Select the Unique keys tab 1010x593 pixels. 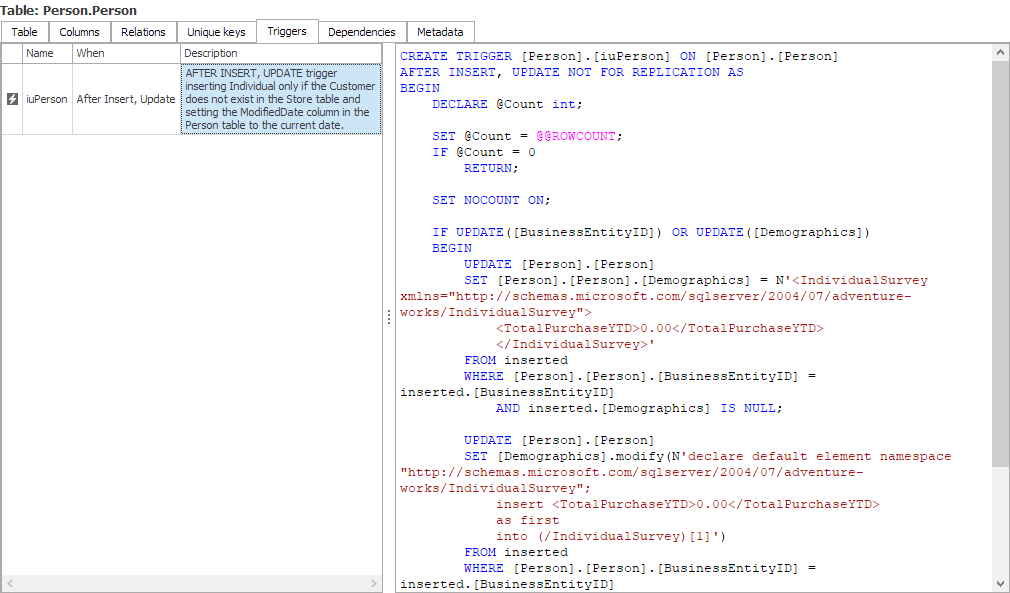[x=216, y=32]
